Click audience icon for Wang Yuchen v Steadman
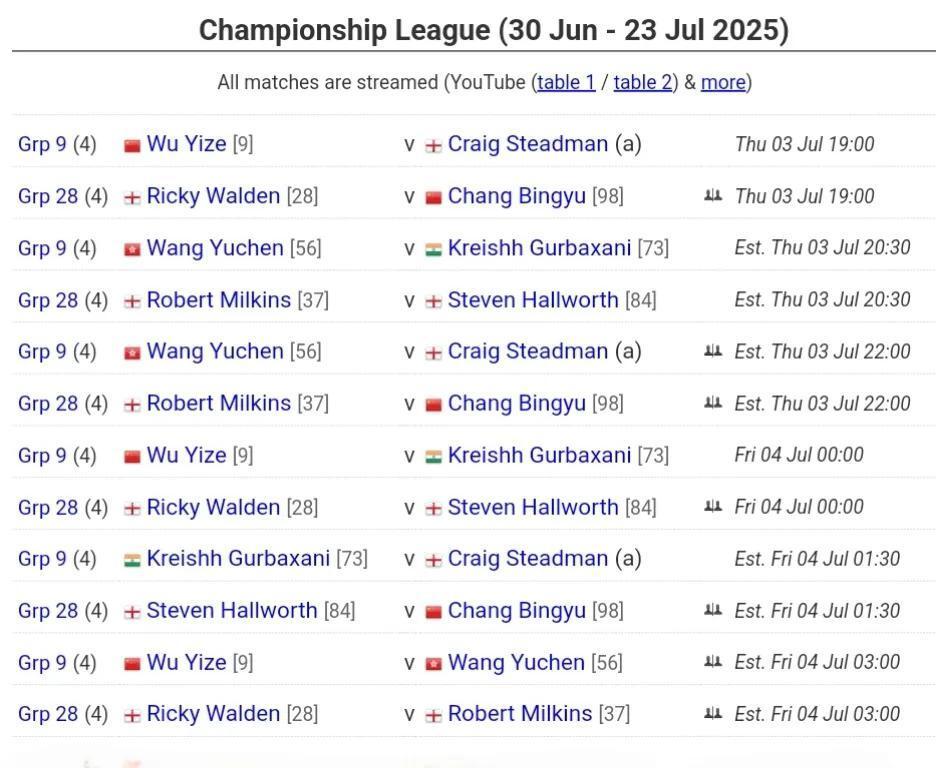Screen dimensions: 936x768 pyautogui.click(x=713, y=351)
